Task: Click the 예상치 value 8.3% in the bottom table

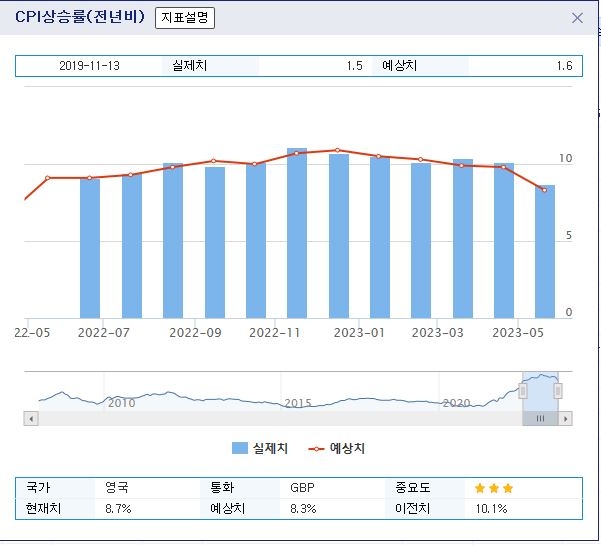Action: click(303, 509)
